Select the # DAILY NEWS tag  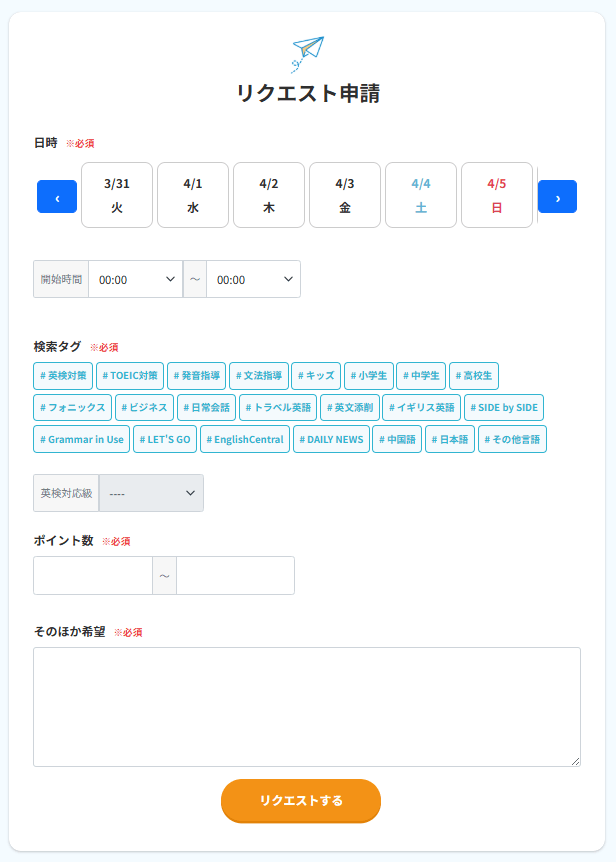pyautogui.click(x=331, y=439)
